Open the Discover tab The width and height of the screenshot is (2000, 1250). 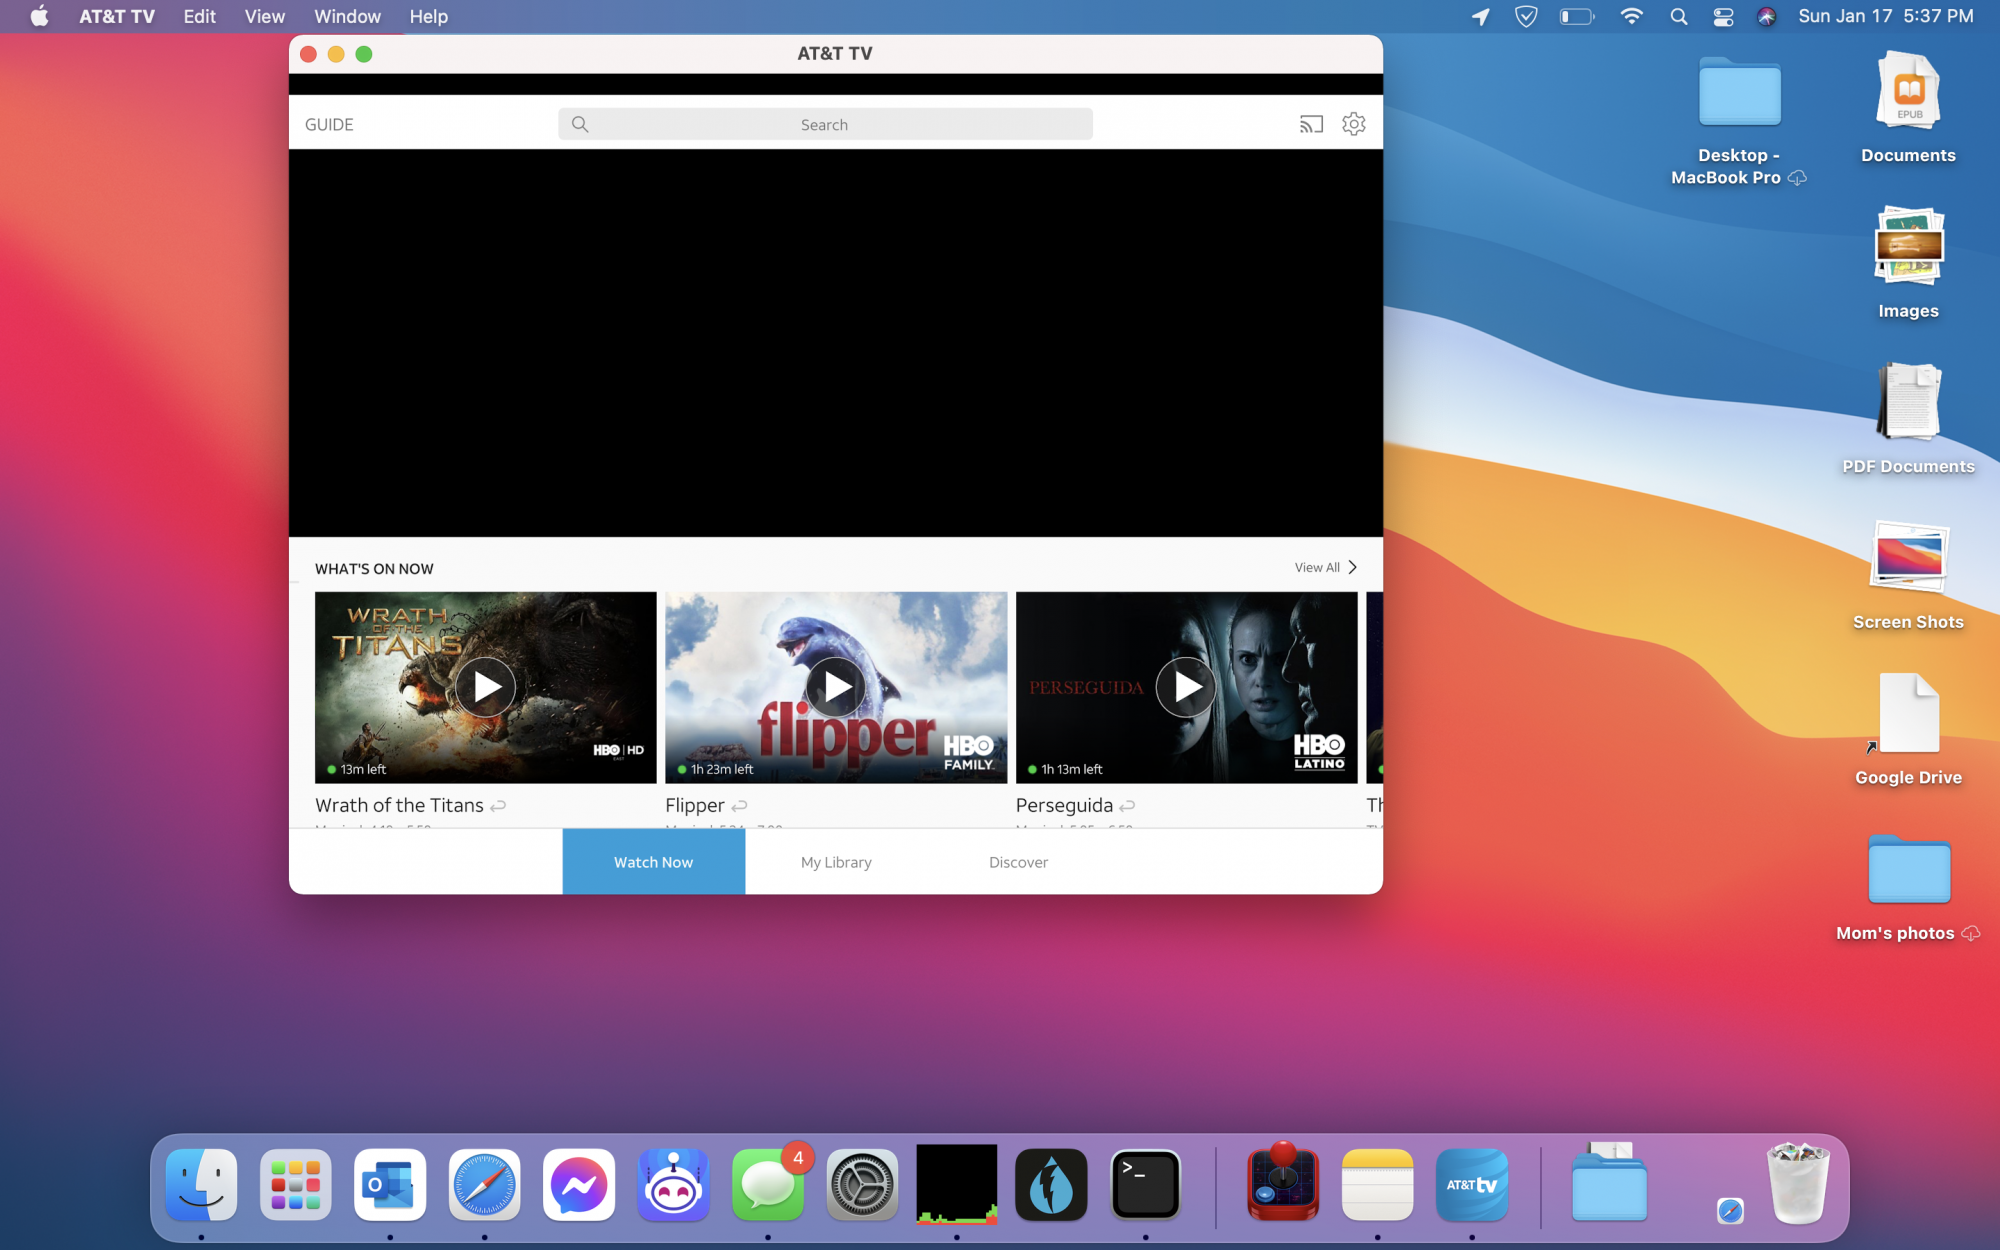(1018, 862)
